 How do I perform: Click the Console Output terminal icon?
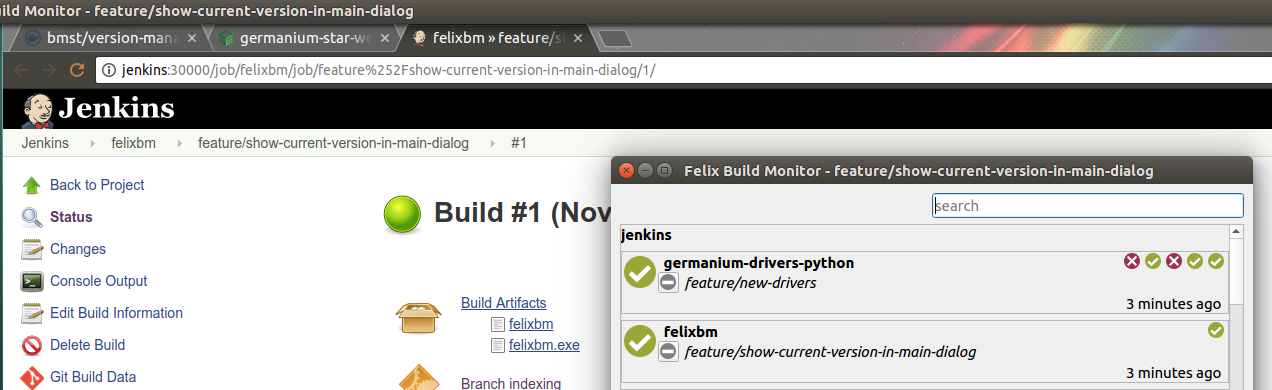[x=32, y=281]
